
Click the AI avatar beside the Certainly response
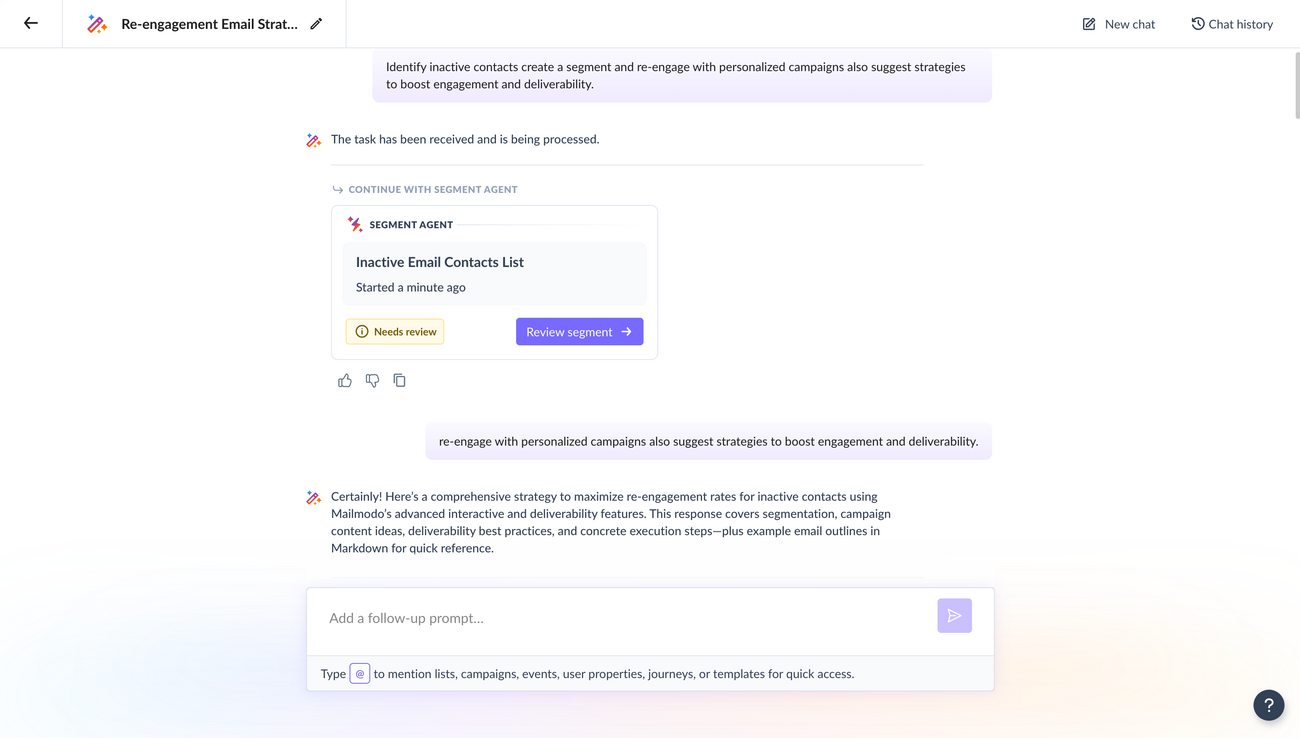click(x=313, y=497)
